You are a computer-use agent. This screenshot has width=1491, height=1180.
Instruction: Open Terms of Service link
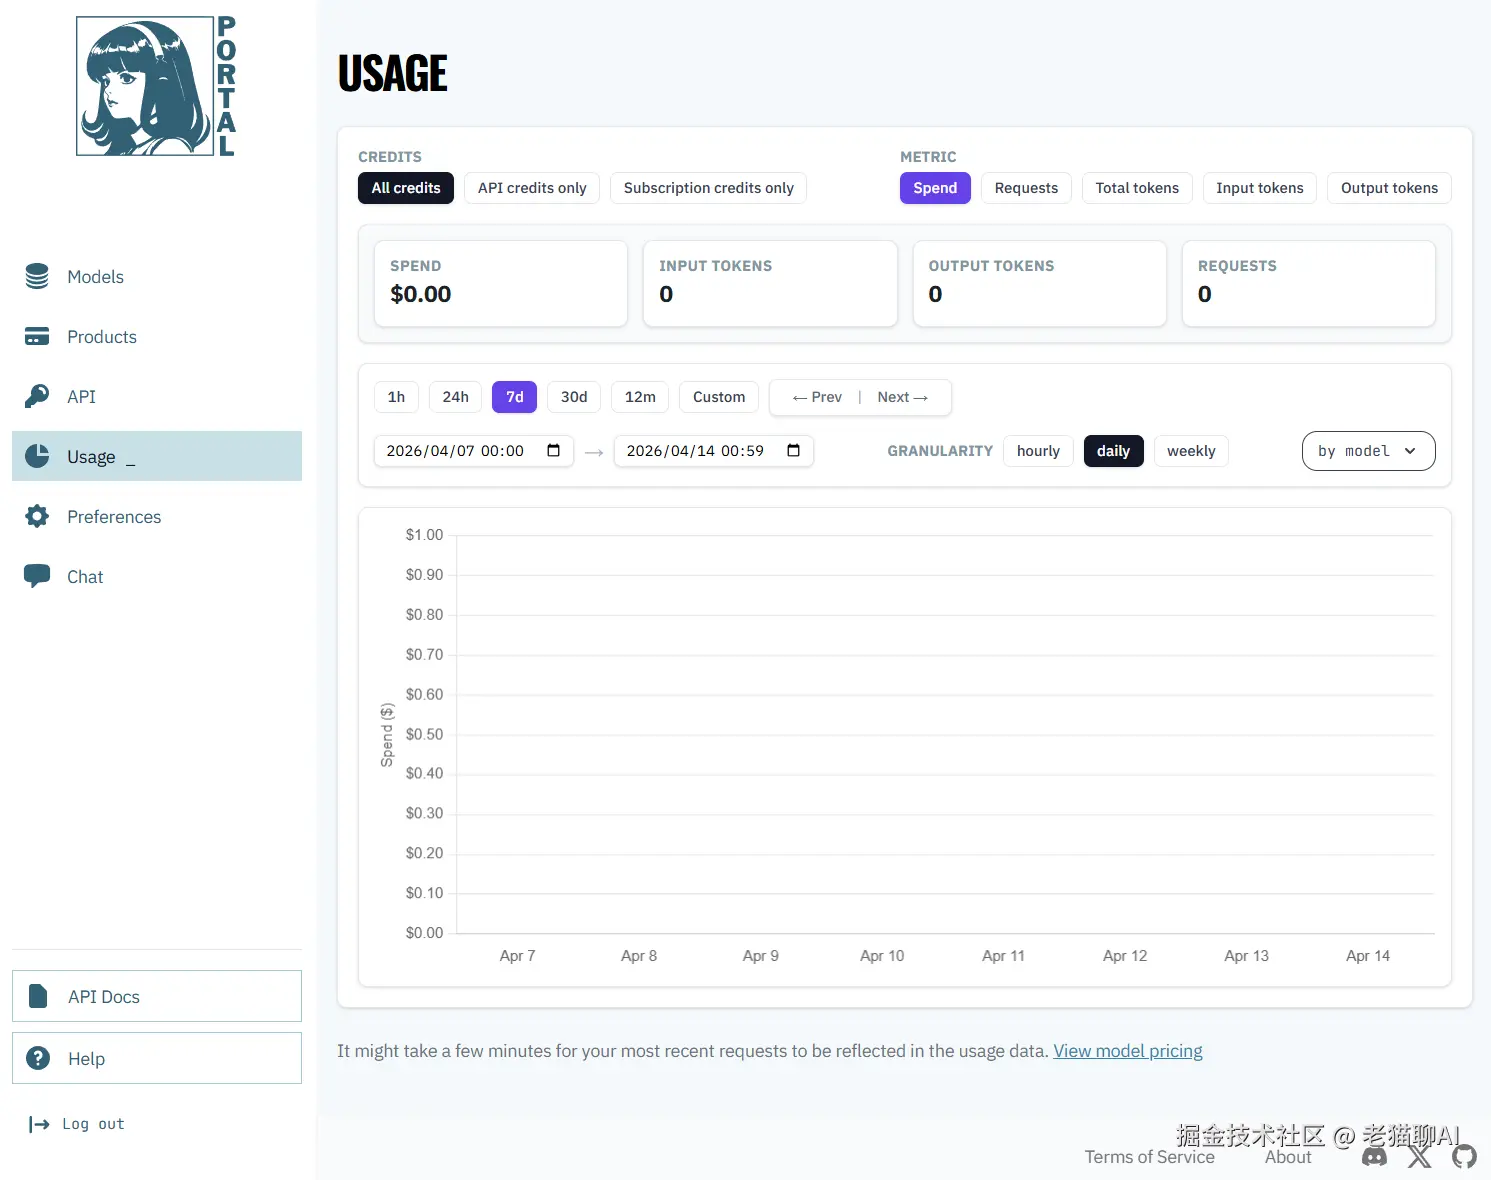pyautogui.click(x=1150, y=1157)
